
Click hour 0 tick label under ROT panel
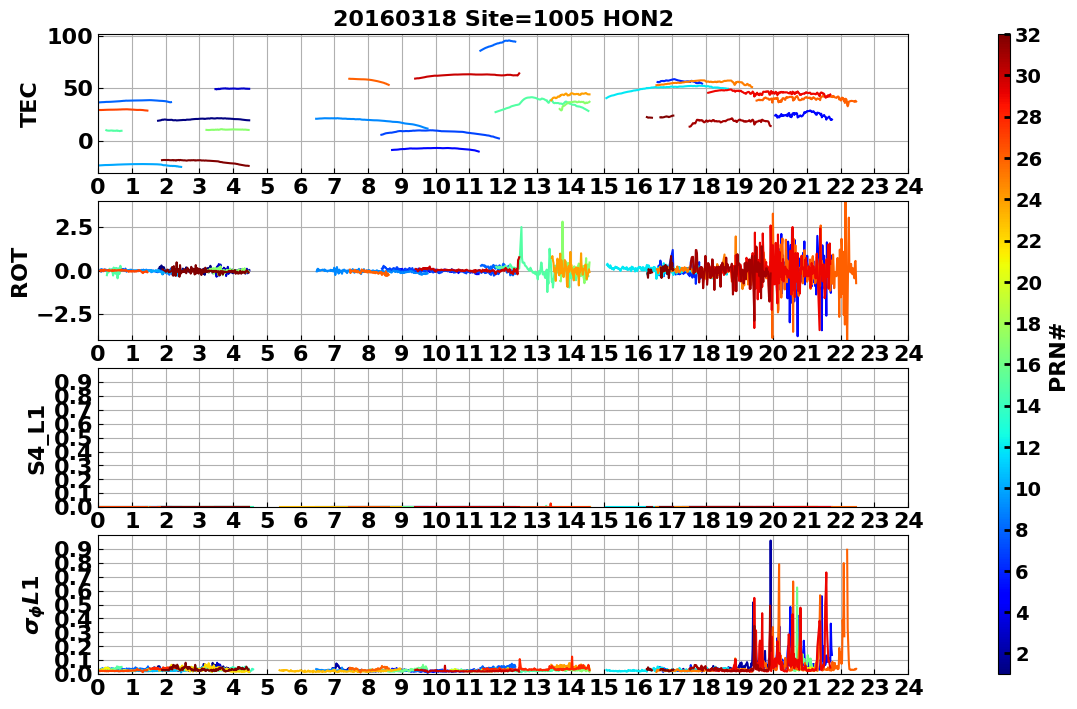98,354
